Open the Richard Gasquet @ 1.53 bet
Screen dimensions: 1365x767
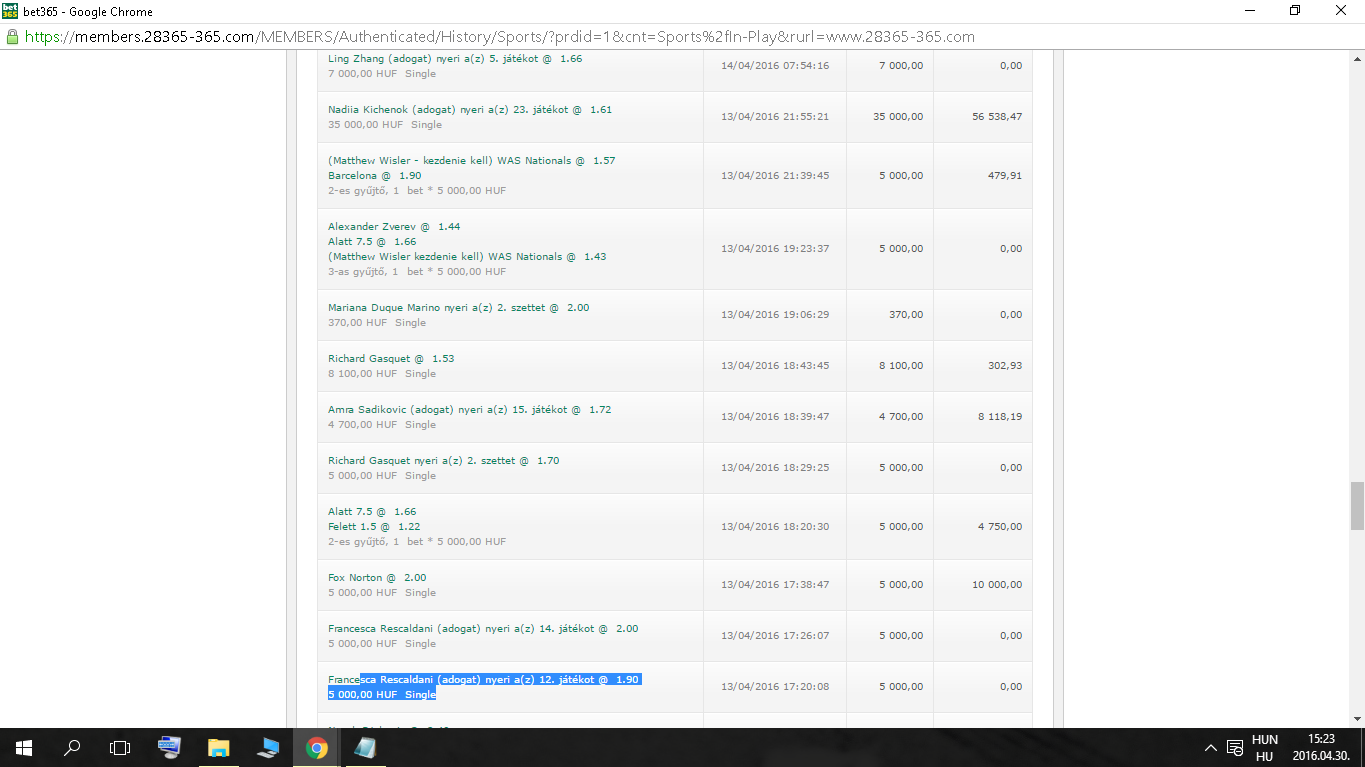[391, 359]
